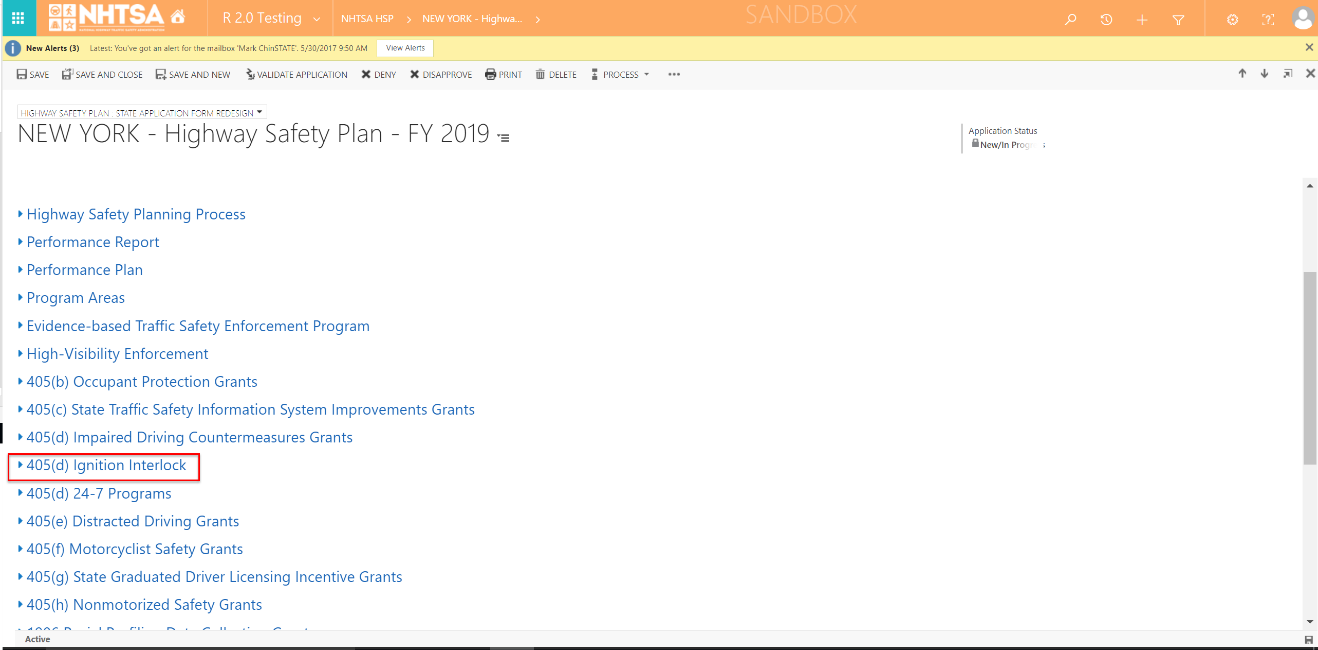This screenshot has width=1318, height=650.
Task: Expand 405(b) Occupant Protection Grants
Action: (x=138, y=382)
